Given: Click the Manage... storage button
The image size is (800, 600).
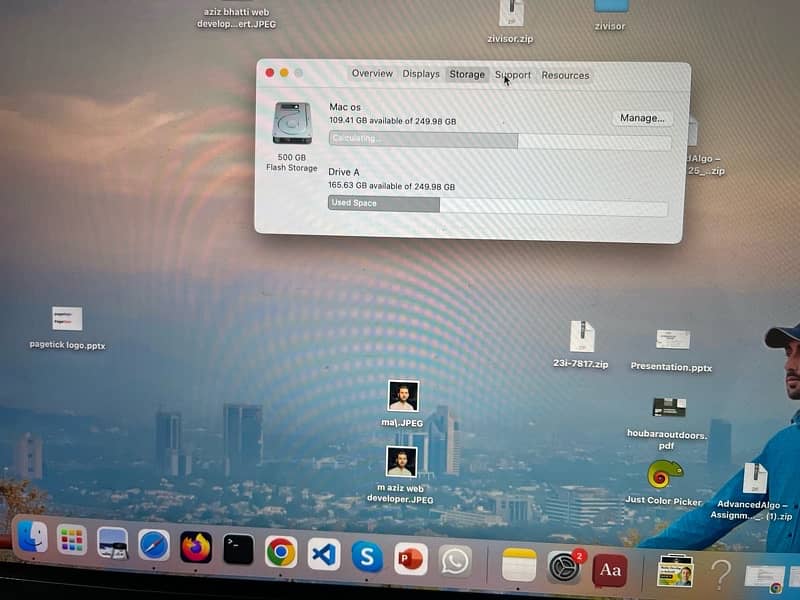Looking at the screenshot, I should tap(642, 118).
